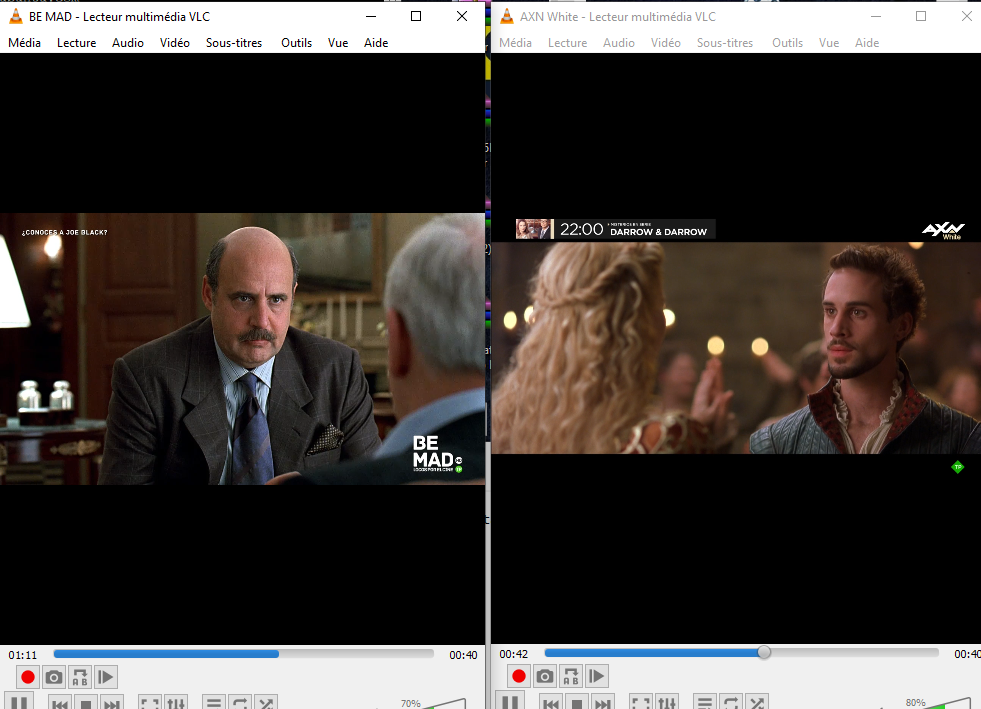Image resolution: width=981 pixels, height=709 pixels.
Task: Close the AXN White VLC window
Action: pyautogui.click(x=967, y=16)
